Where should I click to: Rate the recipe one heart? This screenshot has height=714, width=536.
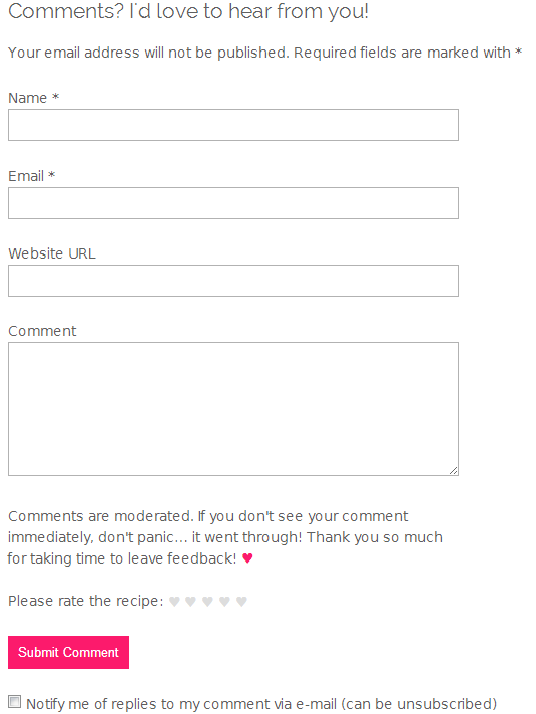coord(174,602)
